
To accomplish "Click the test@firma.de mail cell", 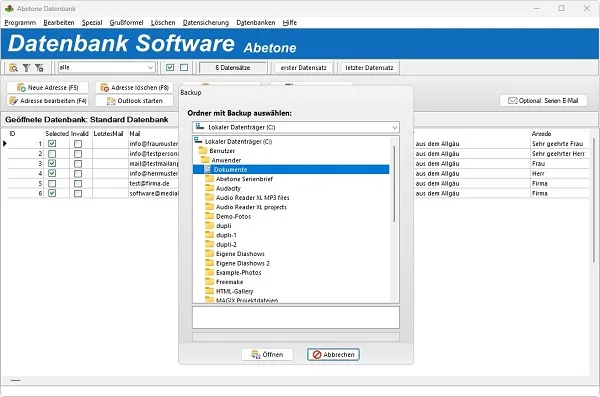I will pyautogui.click(x=154, y=183).
